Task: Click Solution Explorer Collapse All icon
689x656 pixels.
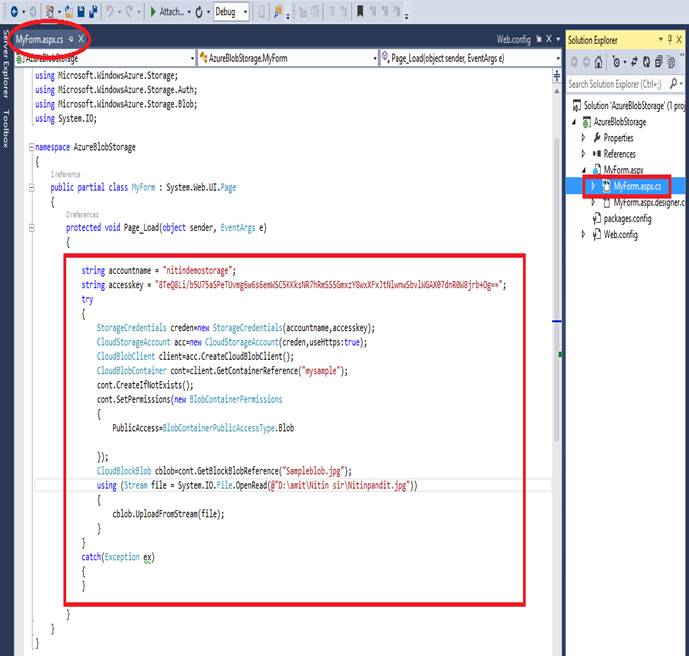Action: (x=658, y=62)
